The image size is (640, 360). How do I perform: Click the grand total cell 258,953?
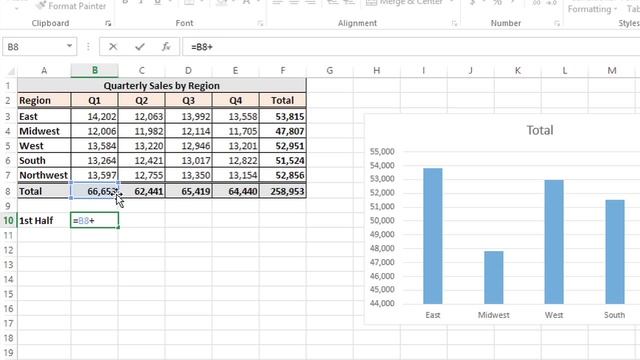(282, 191)
